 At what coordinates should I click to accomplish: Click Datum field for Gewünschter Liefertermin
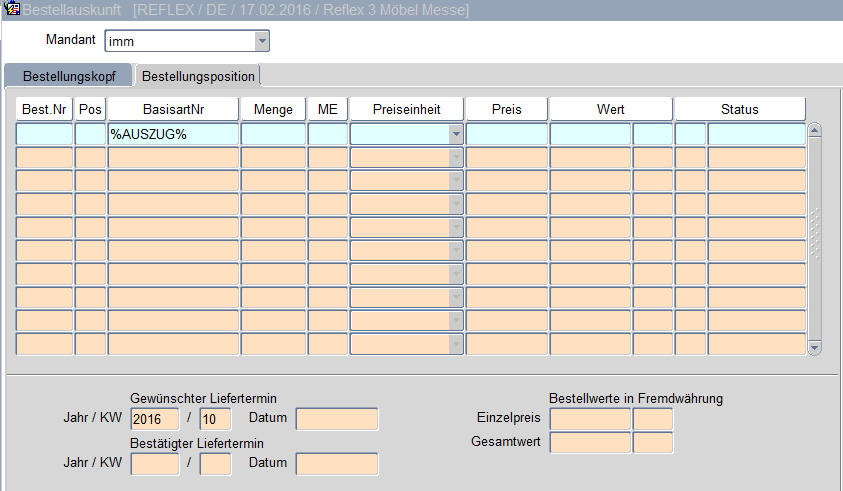pyautogui.click(x=337, y=418)
